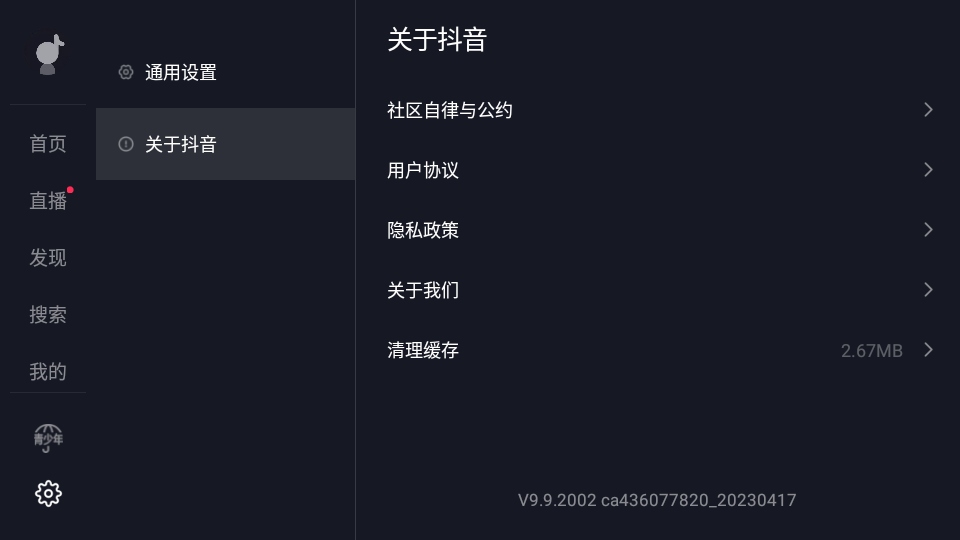Open the 发现 section
This screenshot has height=540, width=960.
(x=48, y=258)
